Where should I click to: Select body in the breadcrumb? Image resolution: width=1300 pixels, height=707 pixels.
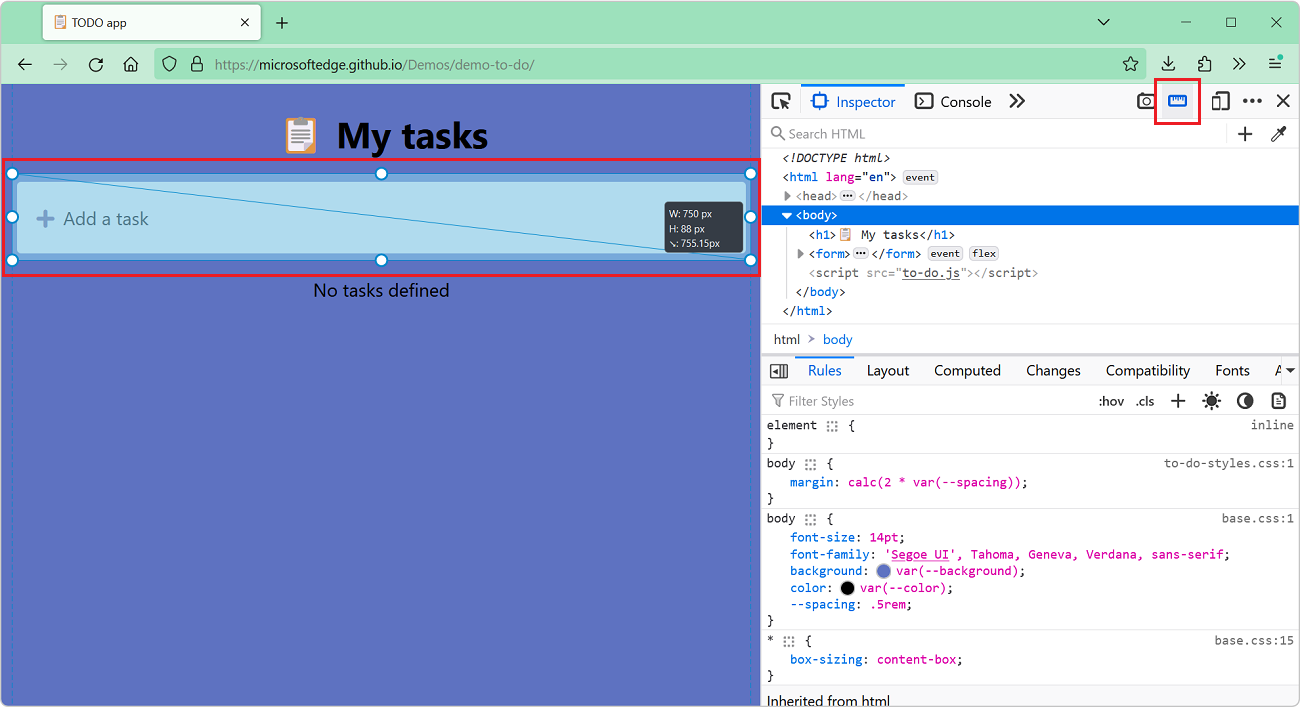[837, 340]
